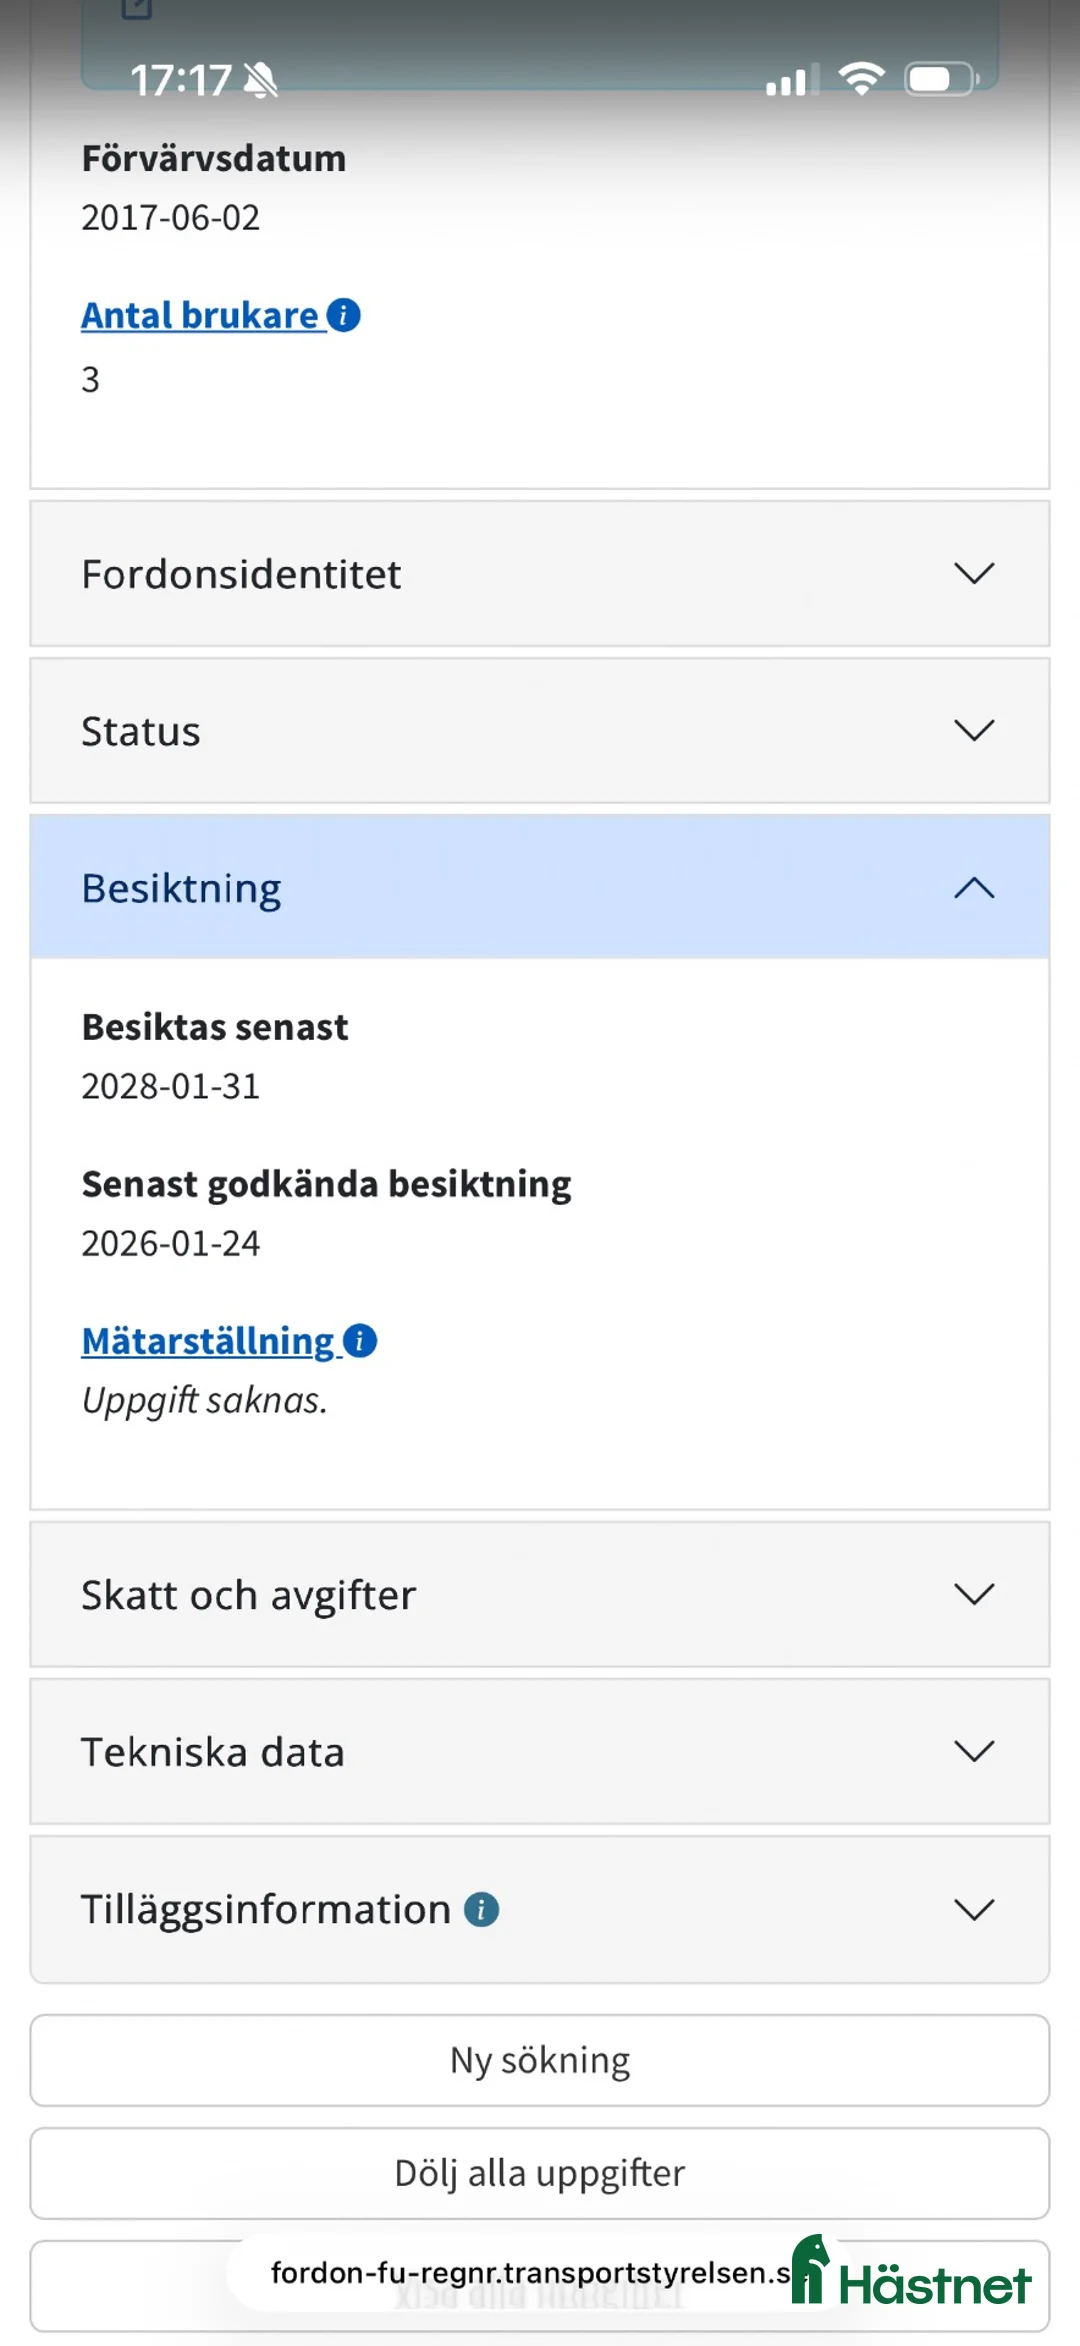Expand the Skatt och avgifter section
The image size is (1080, 2346).
point(540,1595)
